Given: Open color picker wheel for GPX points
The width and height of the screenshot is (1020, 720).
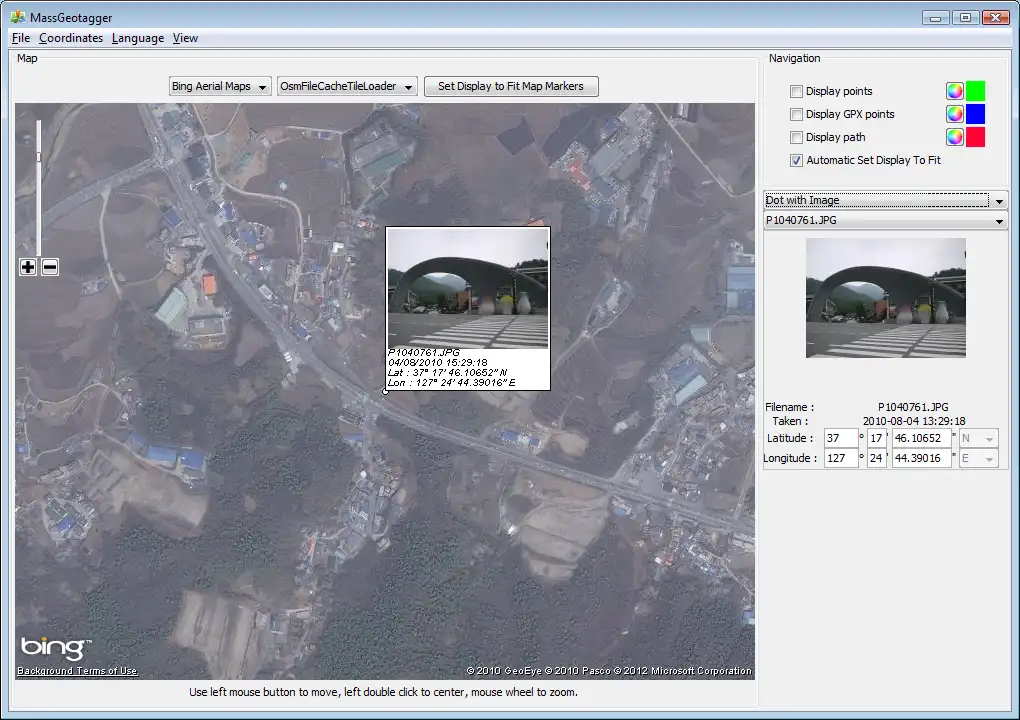Looking at the screenshot, I should [955, 114].
